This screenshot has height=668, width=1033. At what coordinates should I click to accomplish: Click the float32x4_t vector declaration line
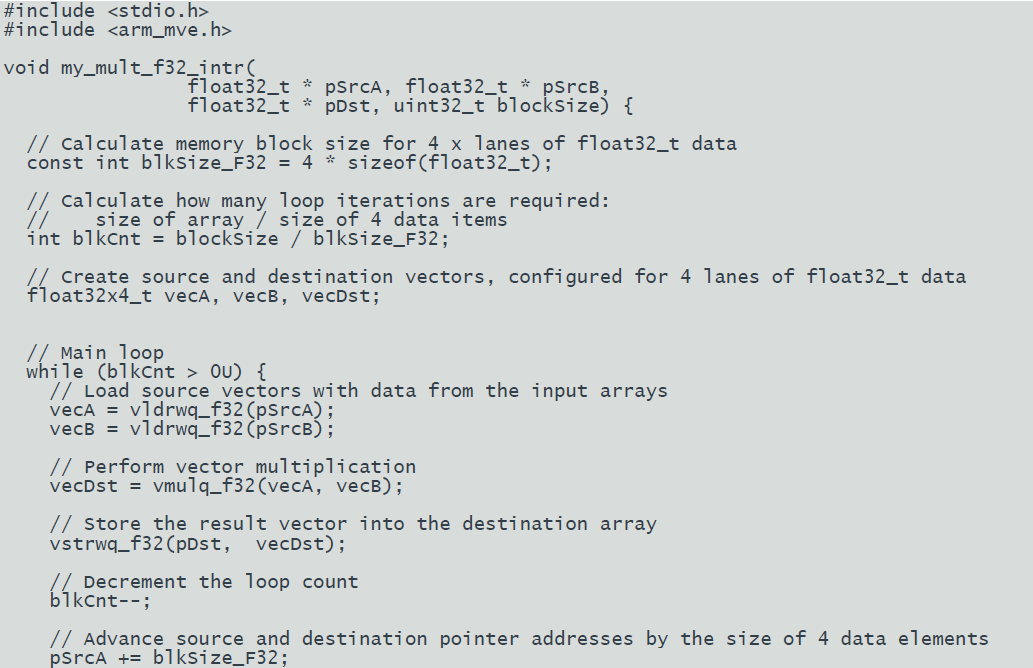[204, 296]
